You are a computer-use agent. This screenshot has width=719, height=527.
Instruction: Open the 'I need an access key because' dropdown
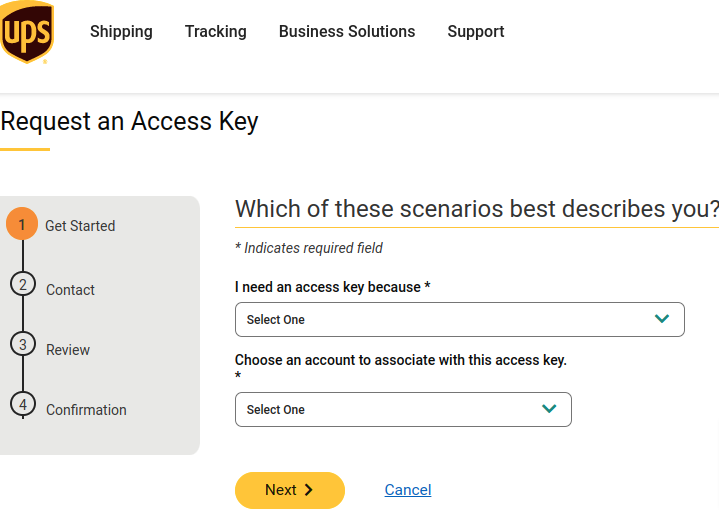click(459, 319)
